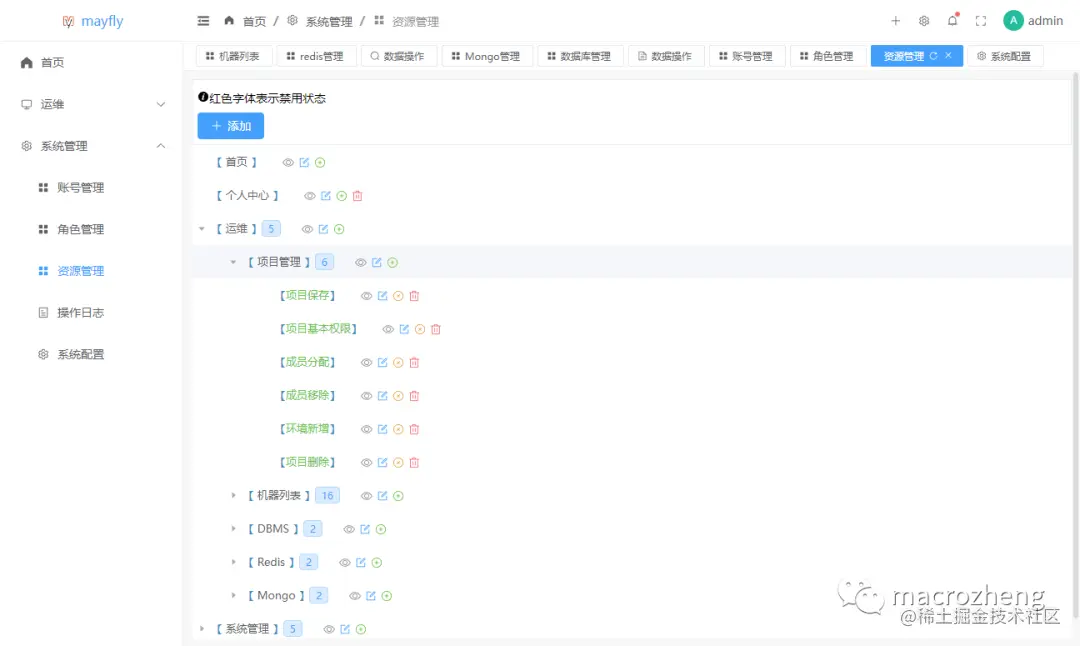Open 角色管理 in the sidebar
Viewport: 1080px width, 646px height.
pyautogui.click(x=81, y=229)
